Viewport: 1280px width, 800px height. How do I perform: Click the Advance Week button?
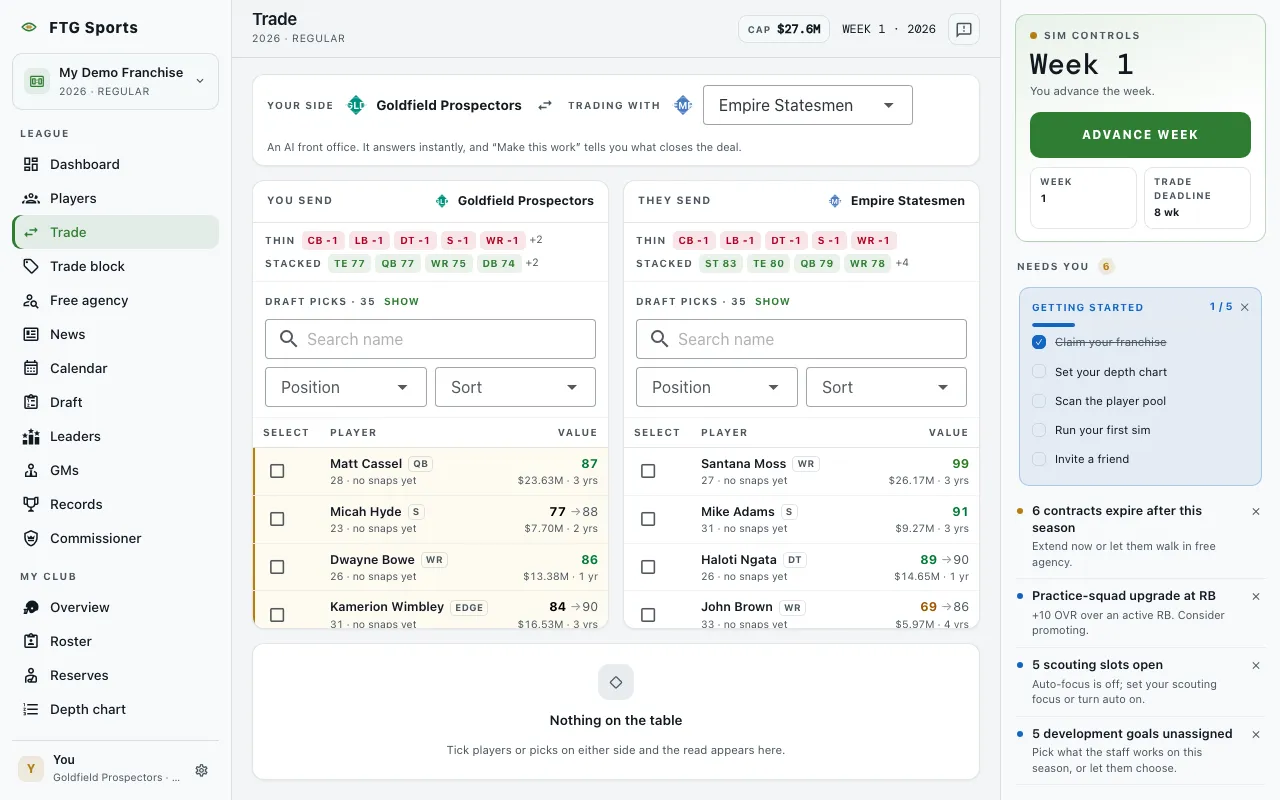pyautogui.click(x=1140, y=135)
